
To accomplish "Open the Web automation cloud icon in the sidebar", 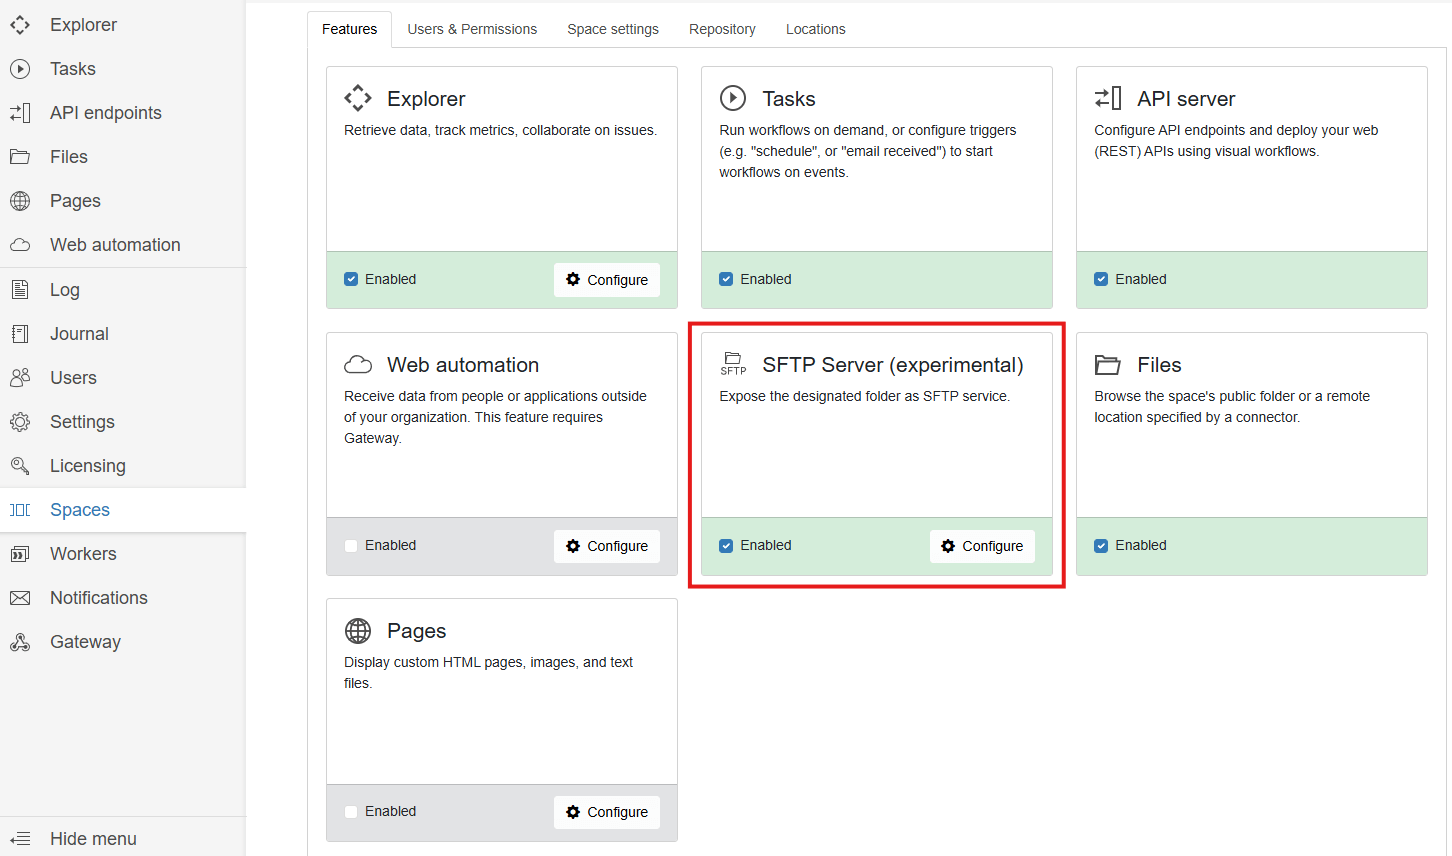I will (x=20, y=245).
